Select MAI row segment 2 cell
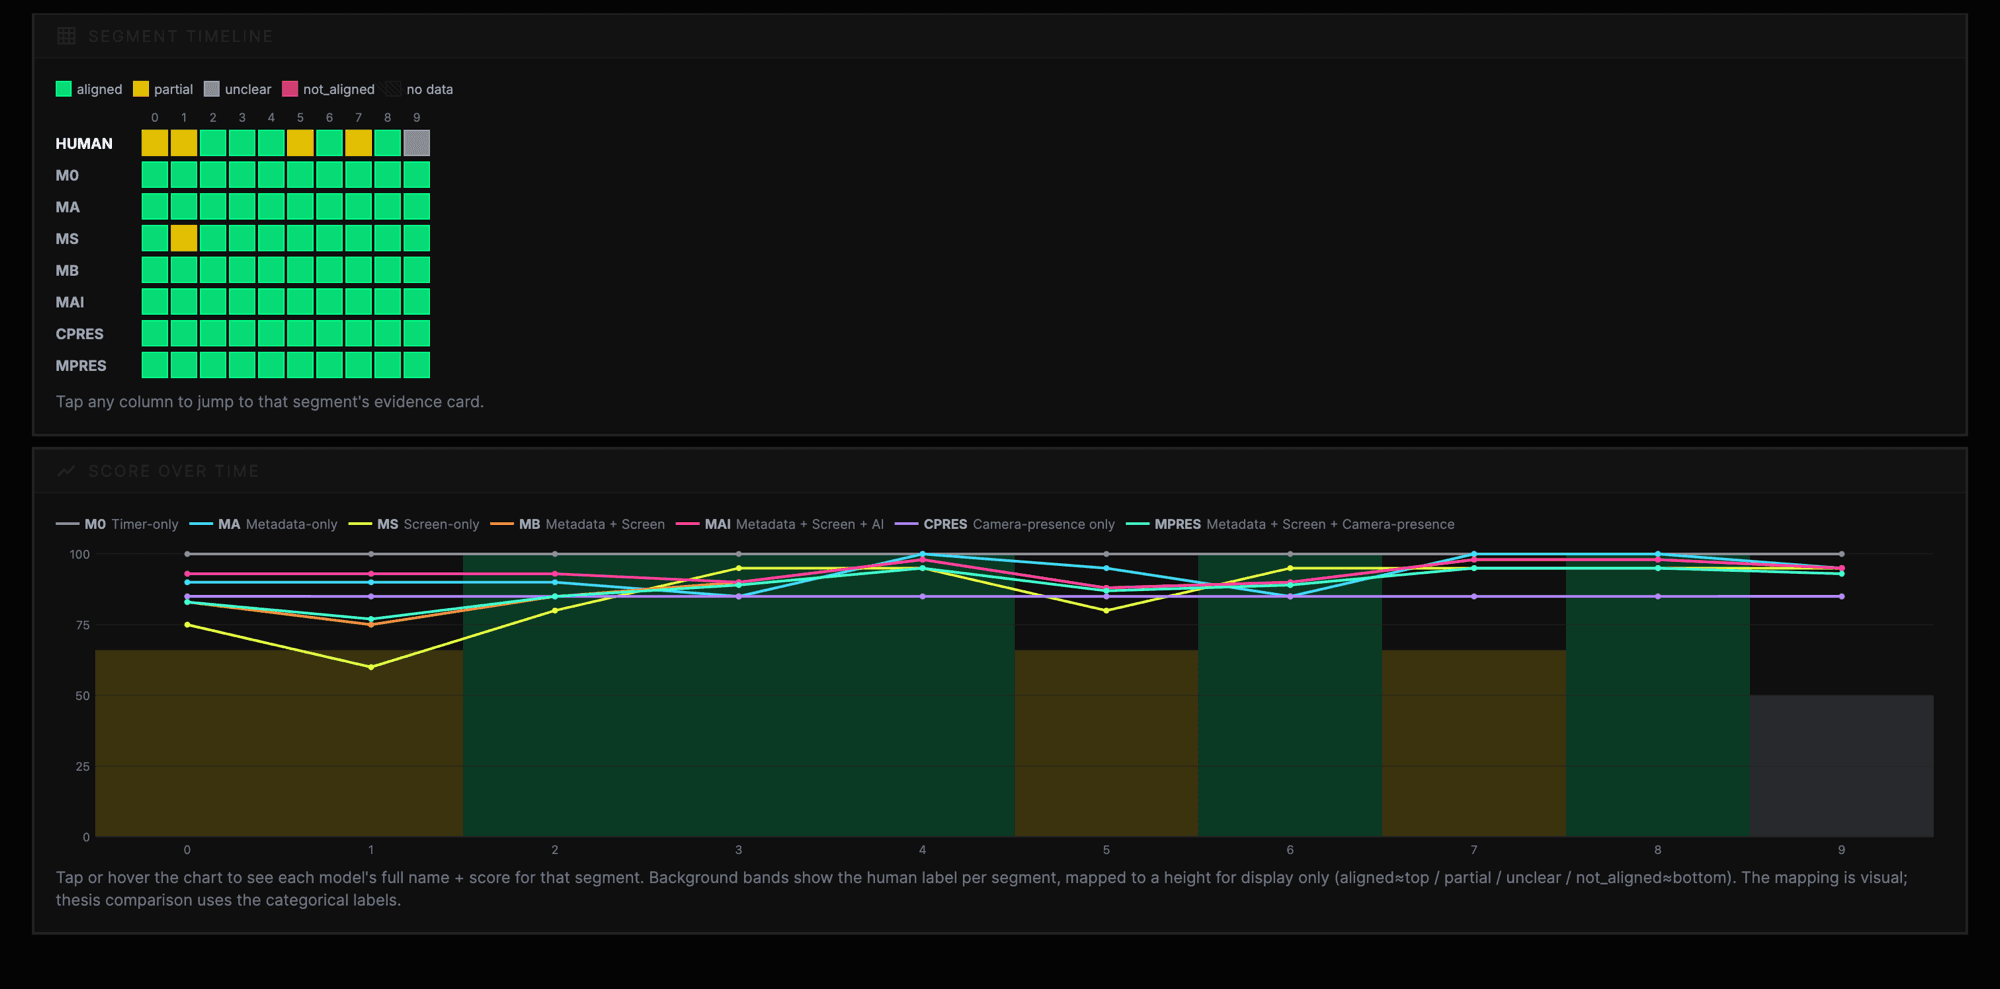Screen dimensions: 2000x989 pos(213,302)
